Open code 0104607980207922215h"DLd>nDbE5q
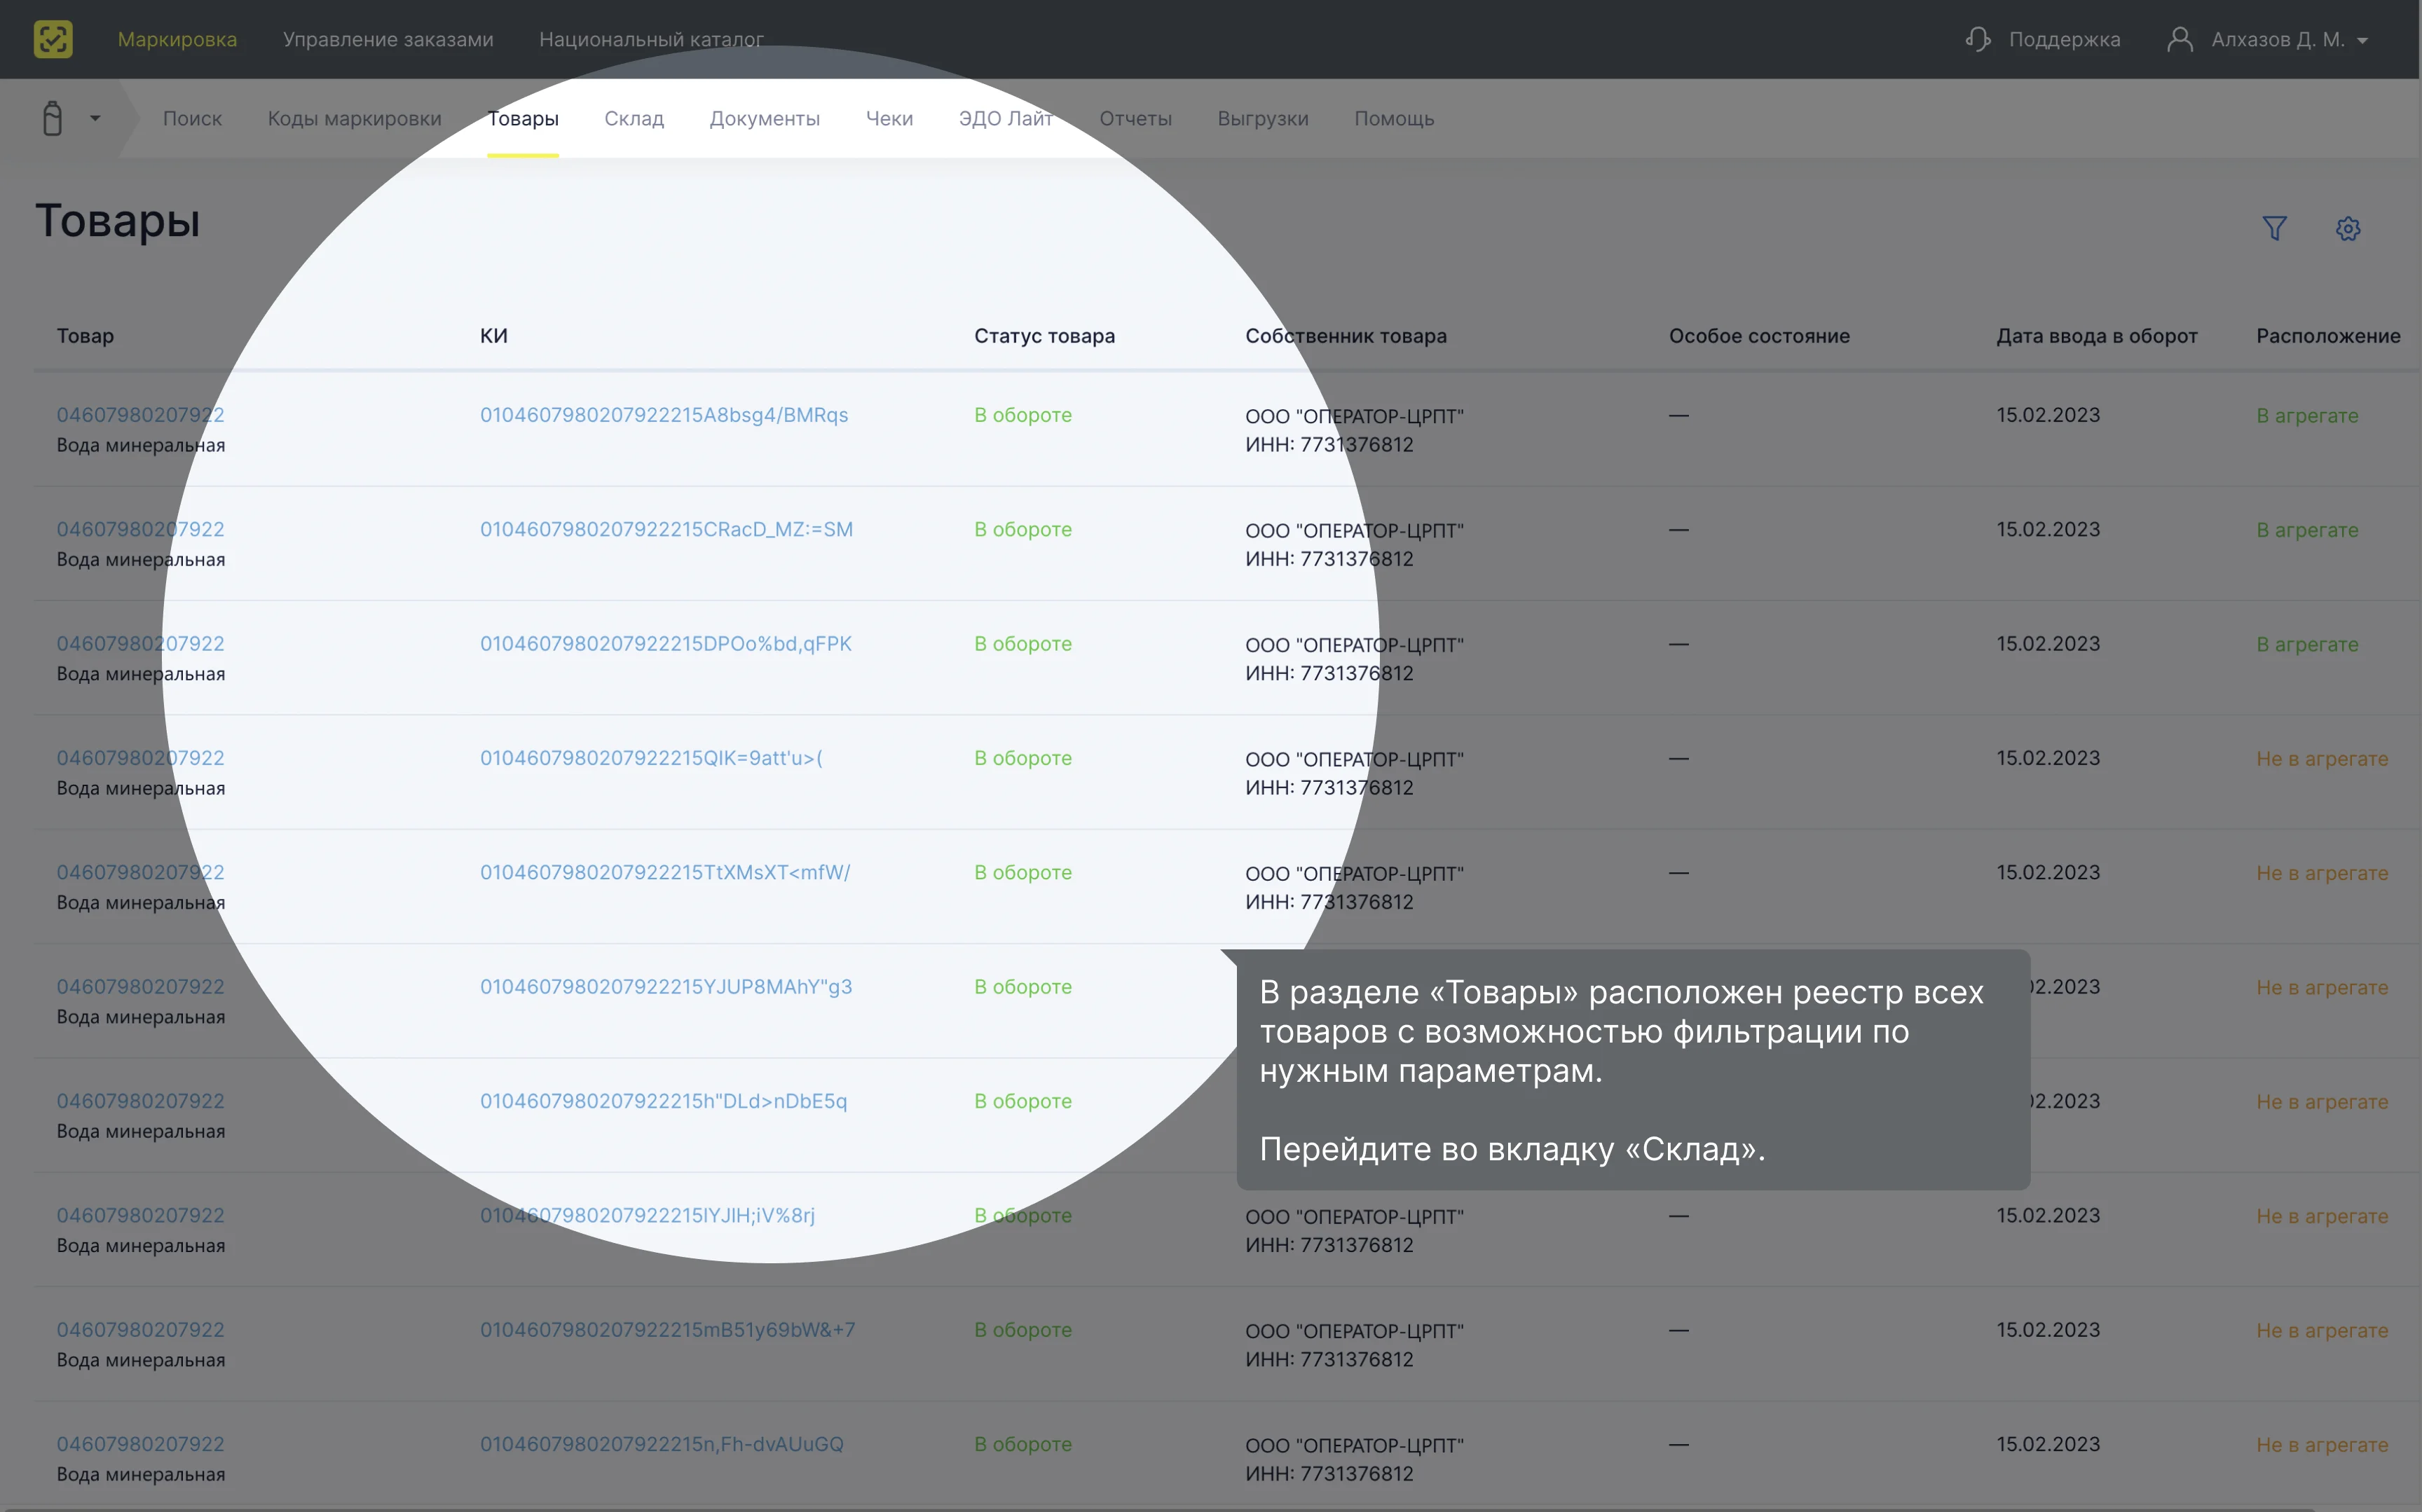The height and width of the screenshot is (1512, 2422). (x=663, y=1101)
